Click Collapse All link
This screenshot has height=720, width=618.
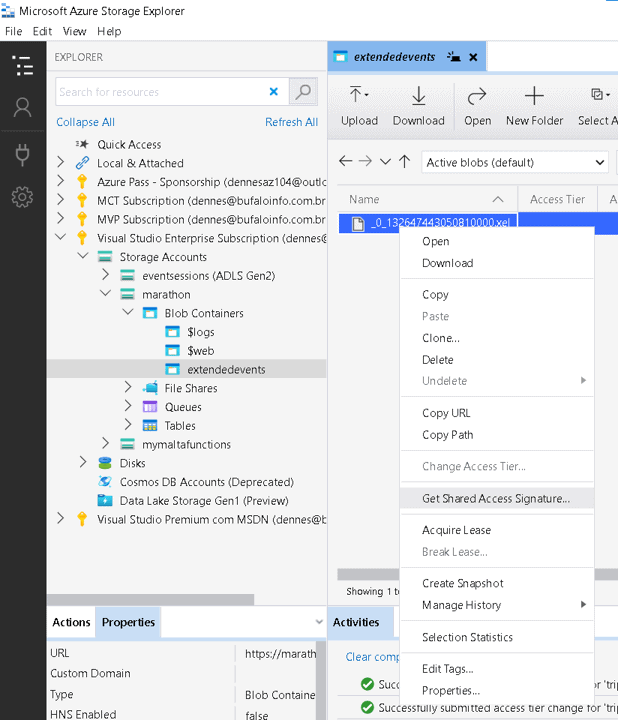[85, 122]
